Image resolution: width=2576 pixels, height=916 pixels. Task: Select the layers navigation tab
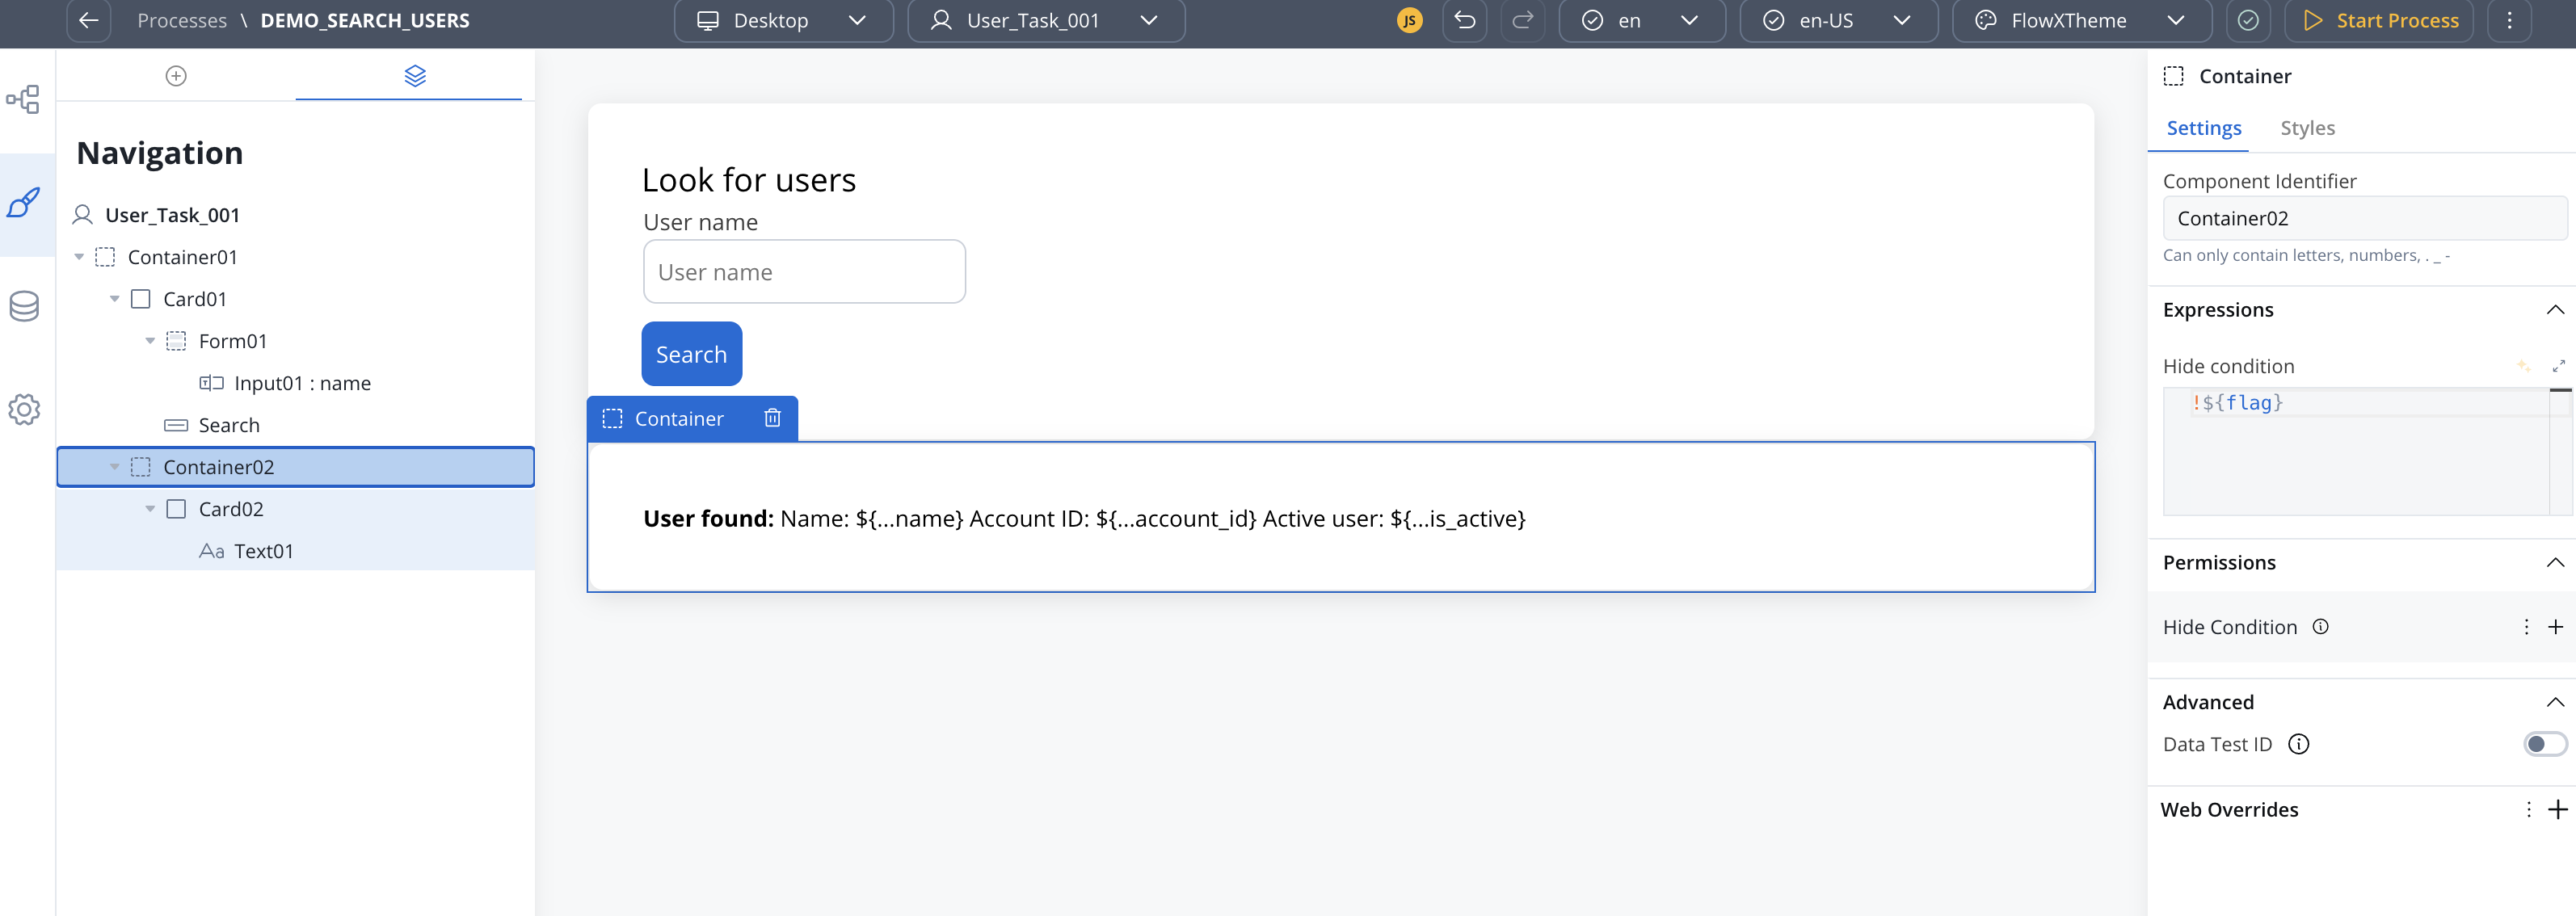(415, 76)
